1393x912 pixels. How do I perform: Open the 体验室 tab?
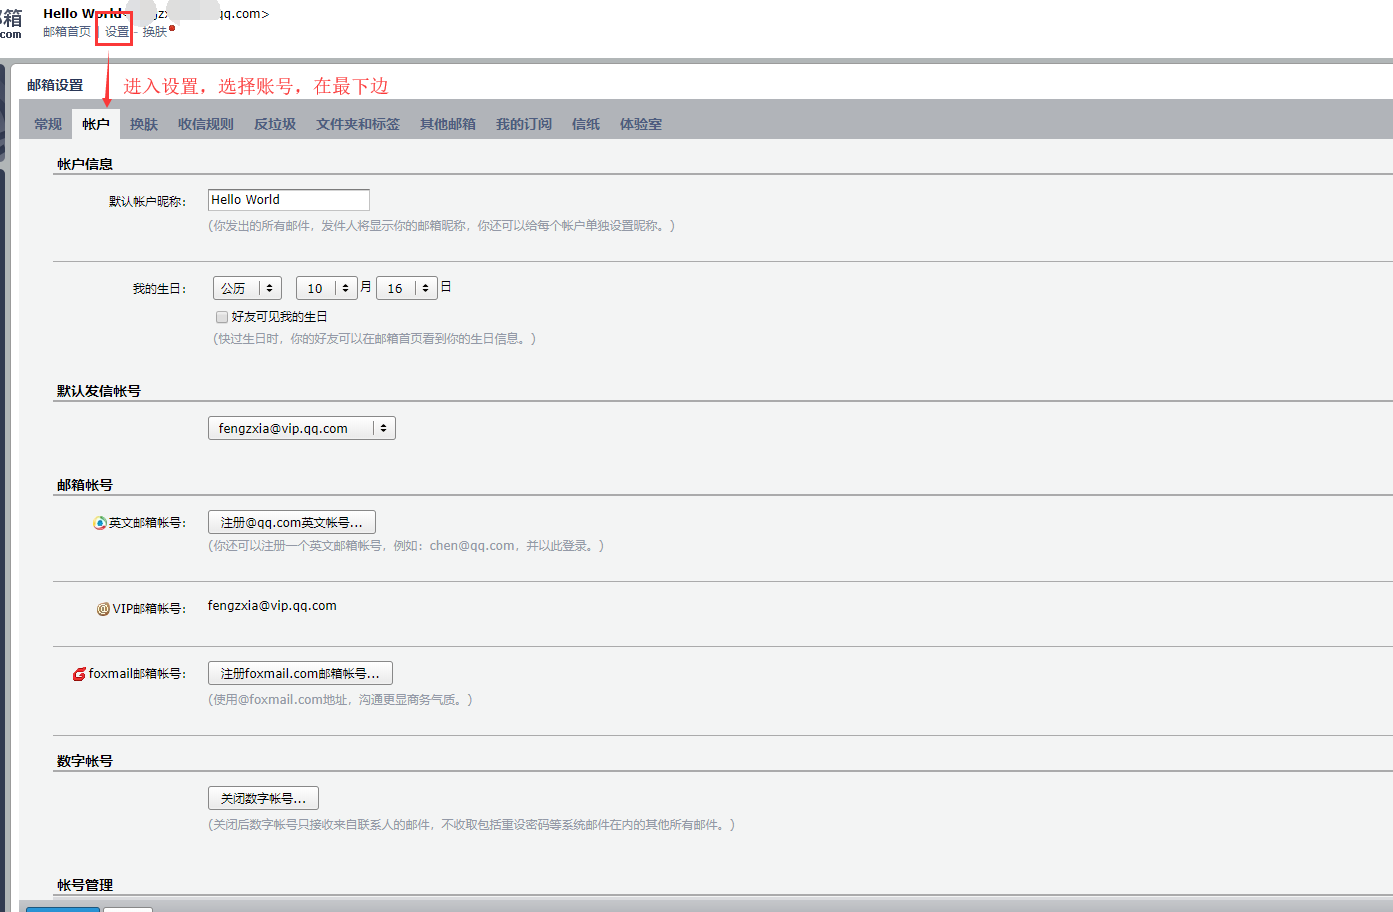click(x=641, y=124)
